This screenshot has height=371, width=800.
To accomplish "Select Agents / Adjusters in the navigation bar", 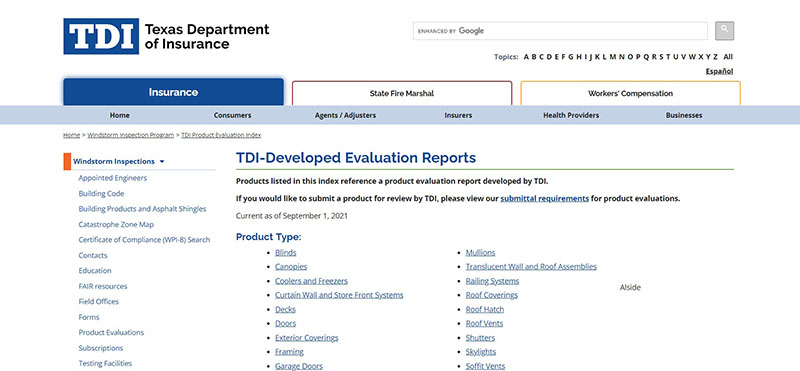I will (345, 115).
